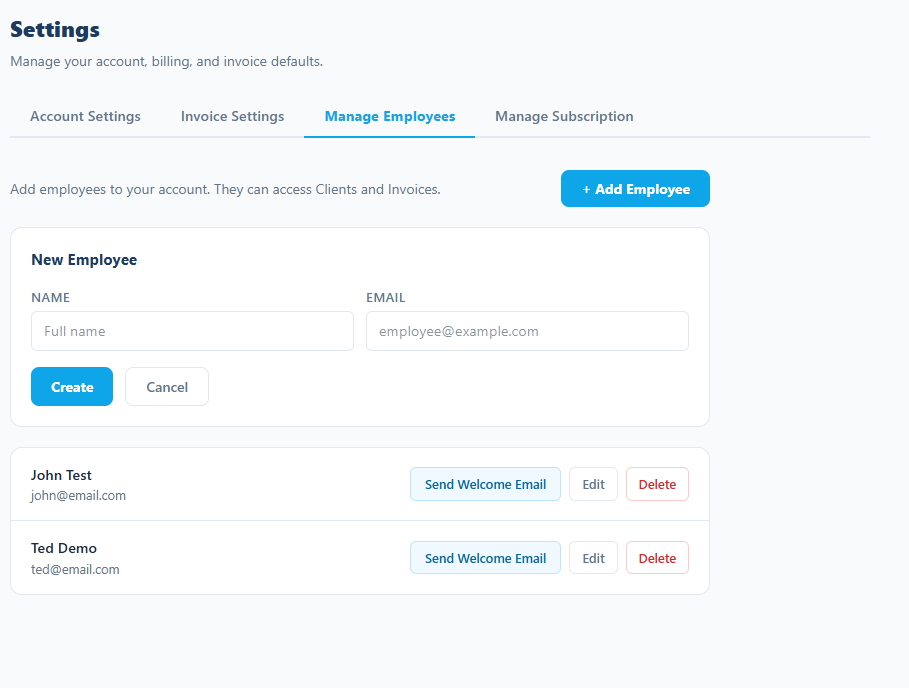The image size is (909, 688).
Task: Select the Manage Employees tab
Action: [x=389, y=116]
